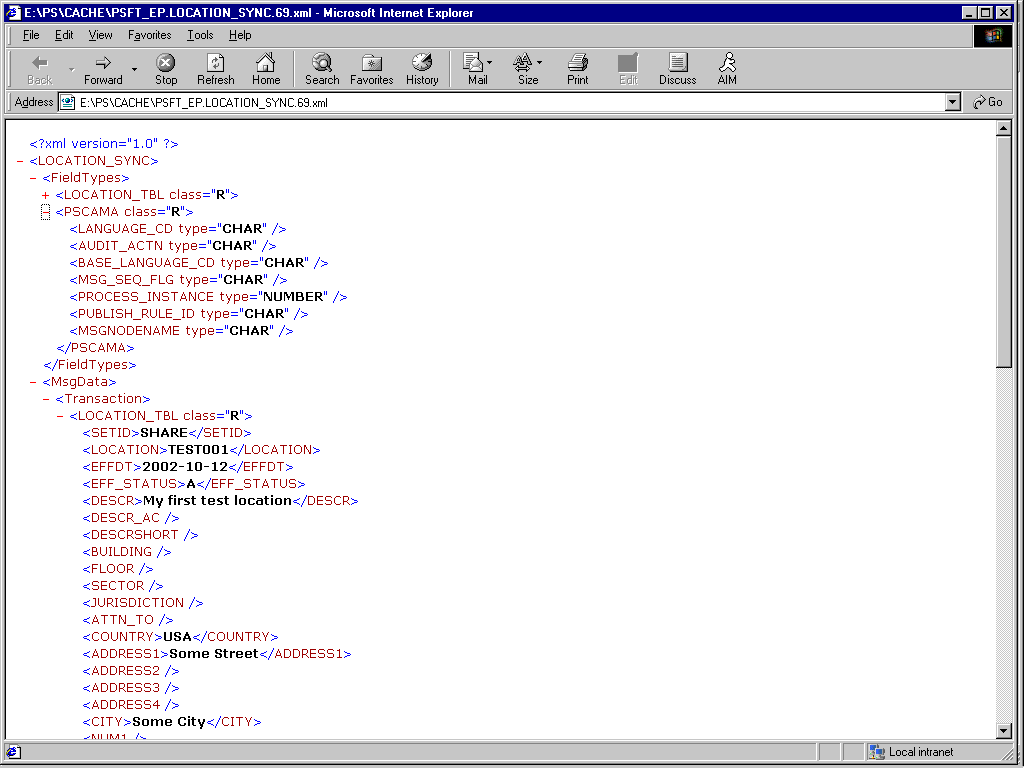The image size is (1024, 768).
Task: Open the Tools menu
Action: coord(200,35)
